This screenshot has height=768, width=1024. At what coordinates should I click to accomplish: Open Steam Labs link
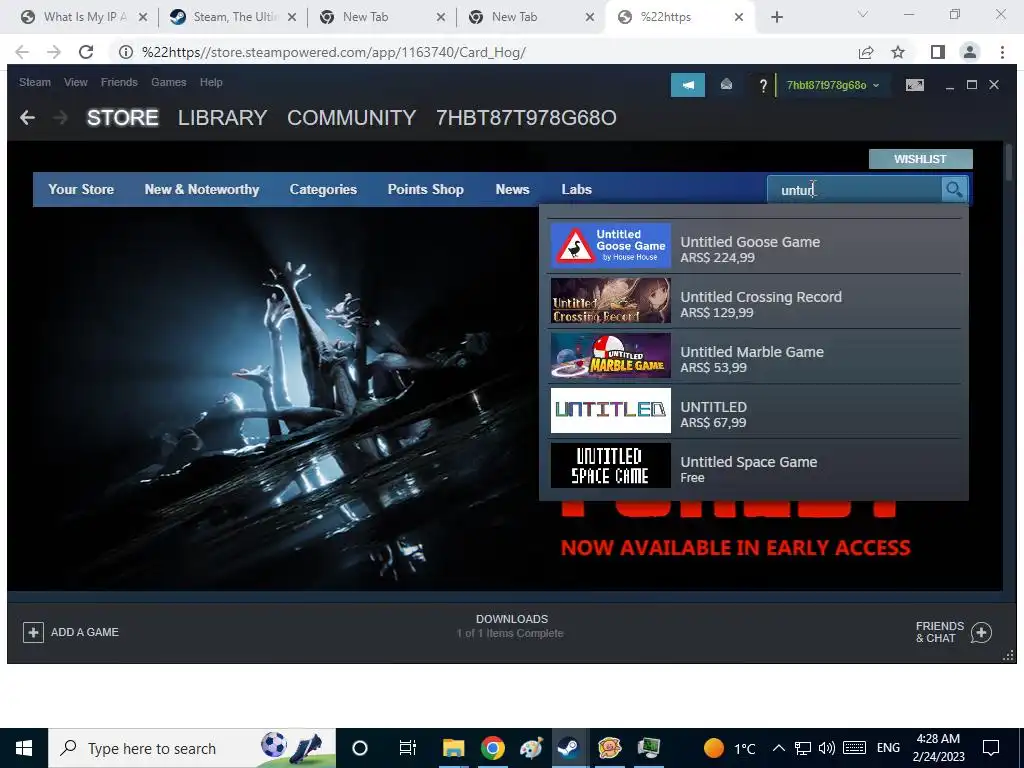point(577,189)
